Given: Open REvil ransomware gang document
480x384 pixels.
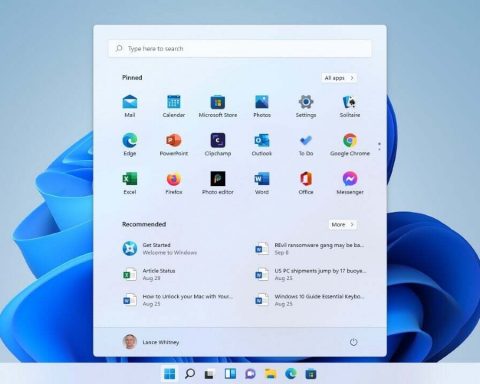Looking at the screenshot, I should [309, 249].
